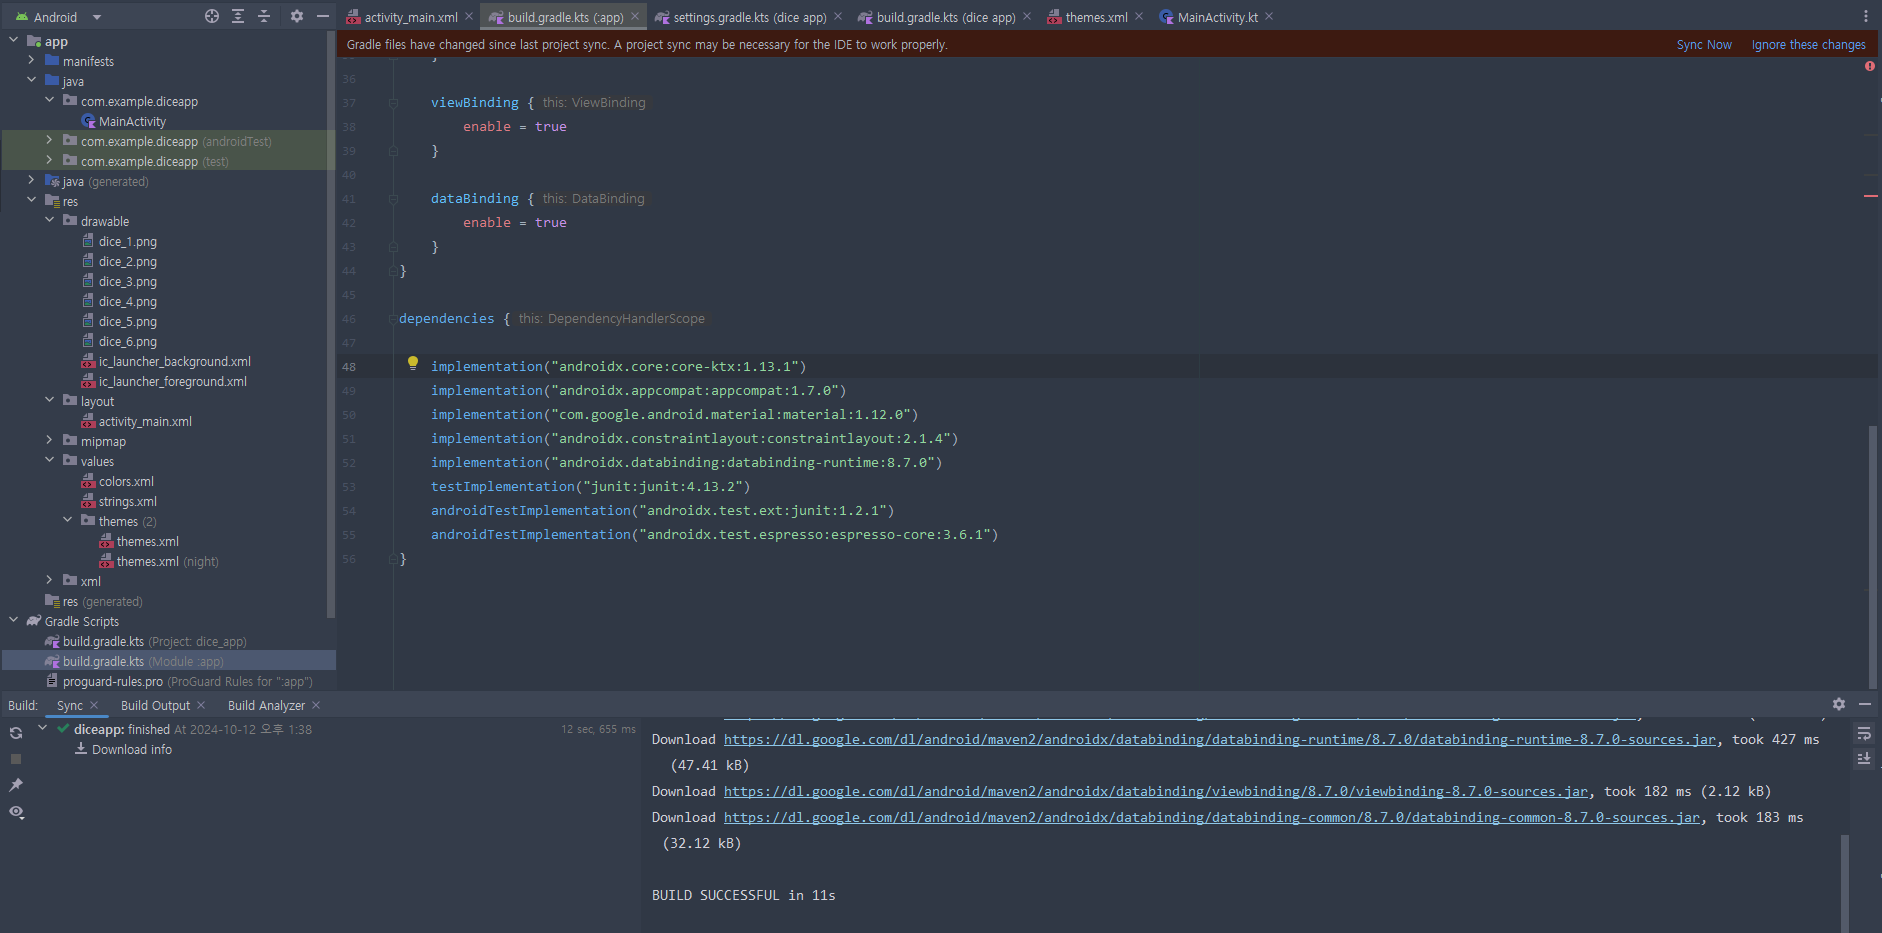This screenshot has width=1882, height=933.
Task: Open editor tabs more options menu
Action: 1866,16
